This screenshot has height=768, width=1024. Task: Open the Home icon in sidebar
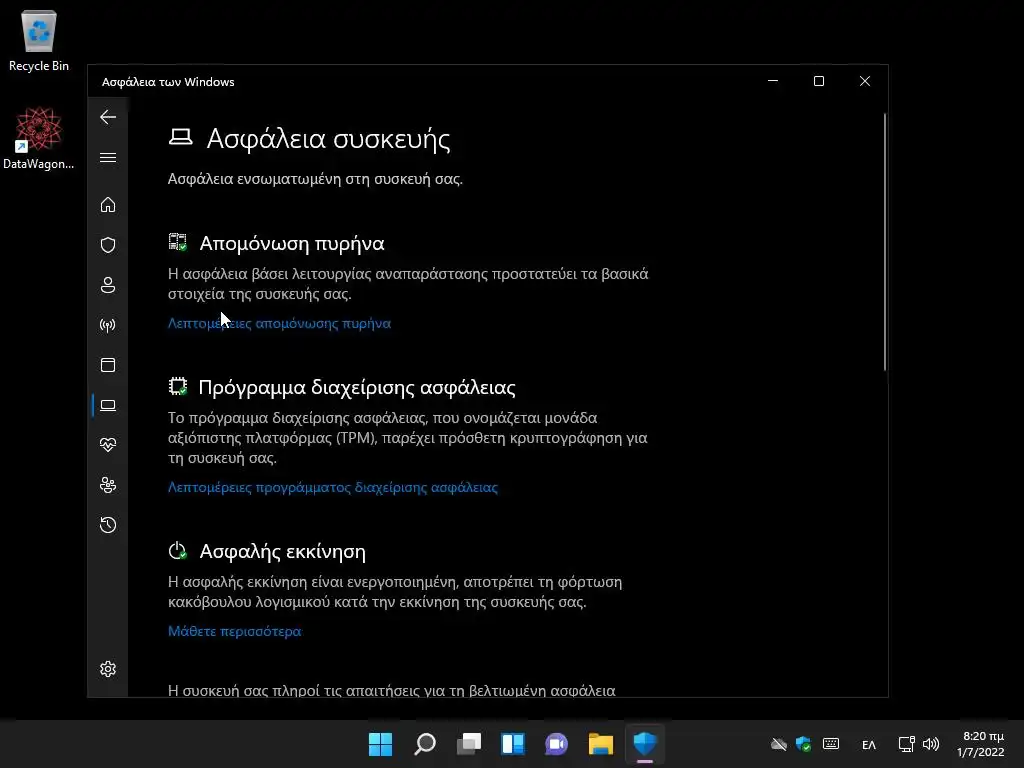point(108,205)
